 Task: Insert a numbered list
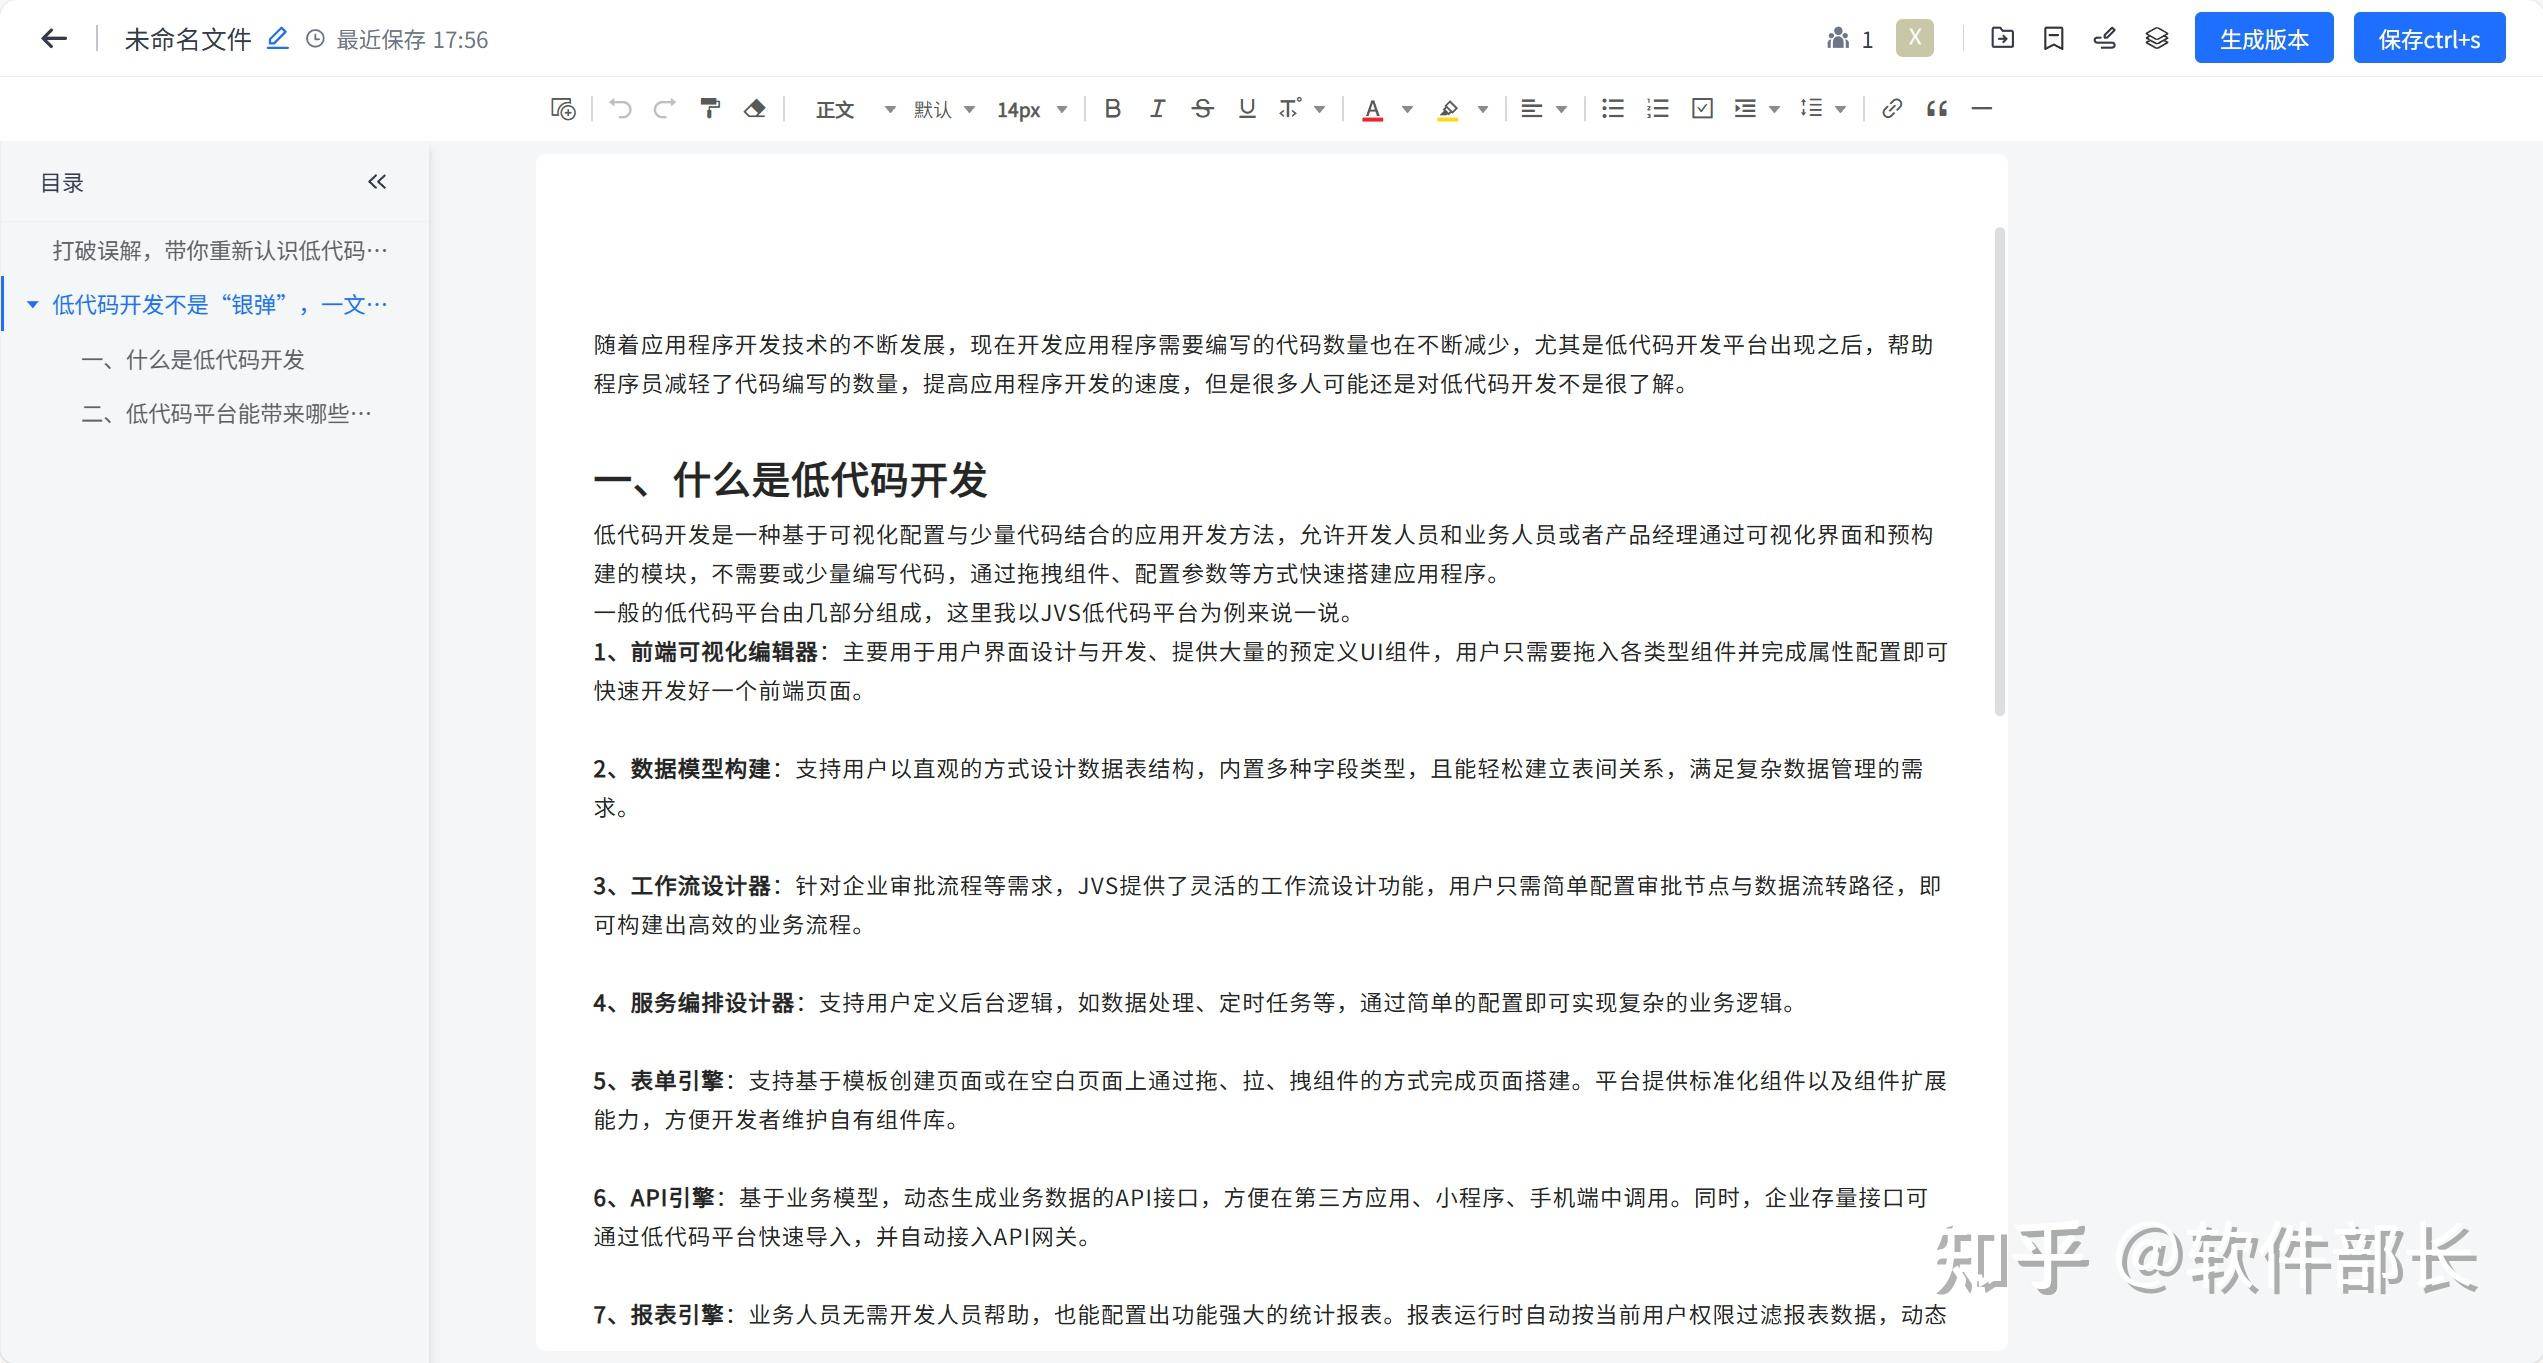[x=1657, y=108]
